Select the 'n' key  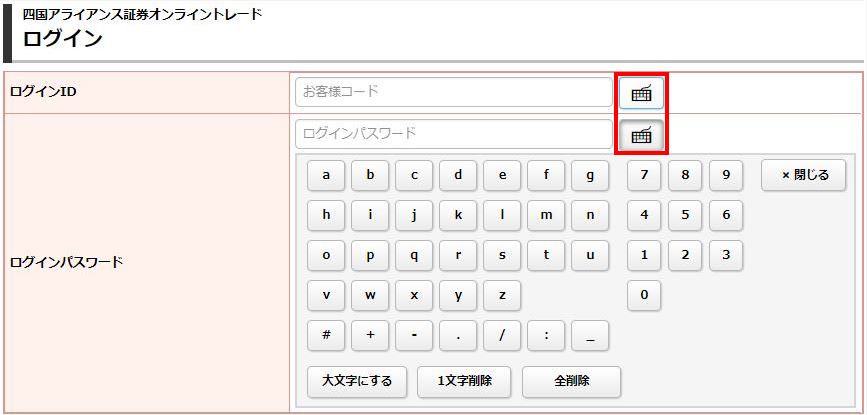(590, 216)
